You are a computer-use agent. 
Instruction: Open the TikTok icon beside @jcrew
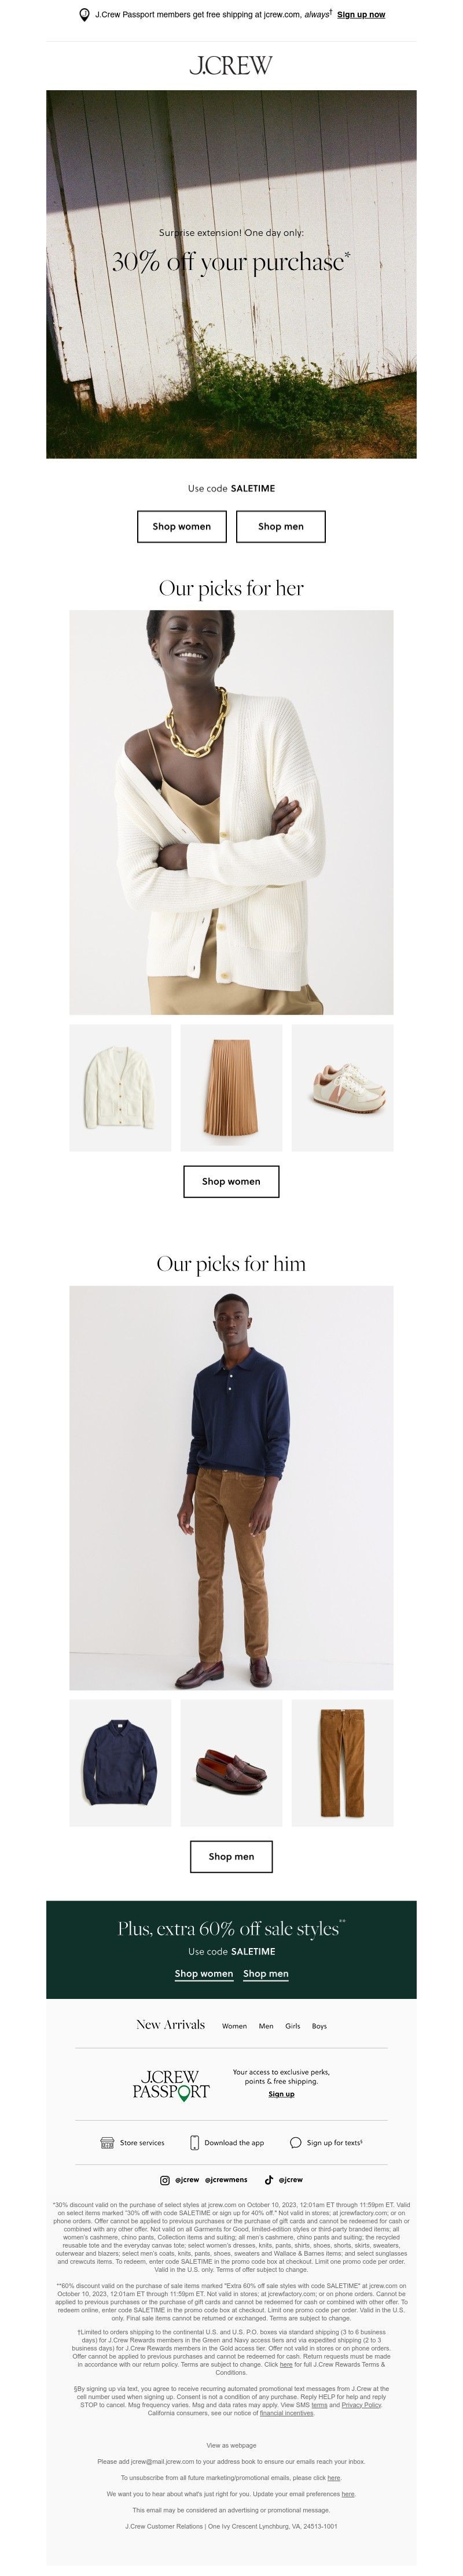(269, 2179)
